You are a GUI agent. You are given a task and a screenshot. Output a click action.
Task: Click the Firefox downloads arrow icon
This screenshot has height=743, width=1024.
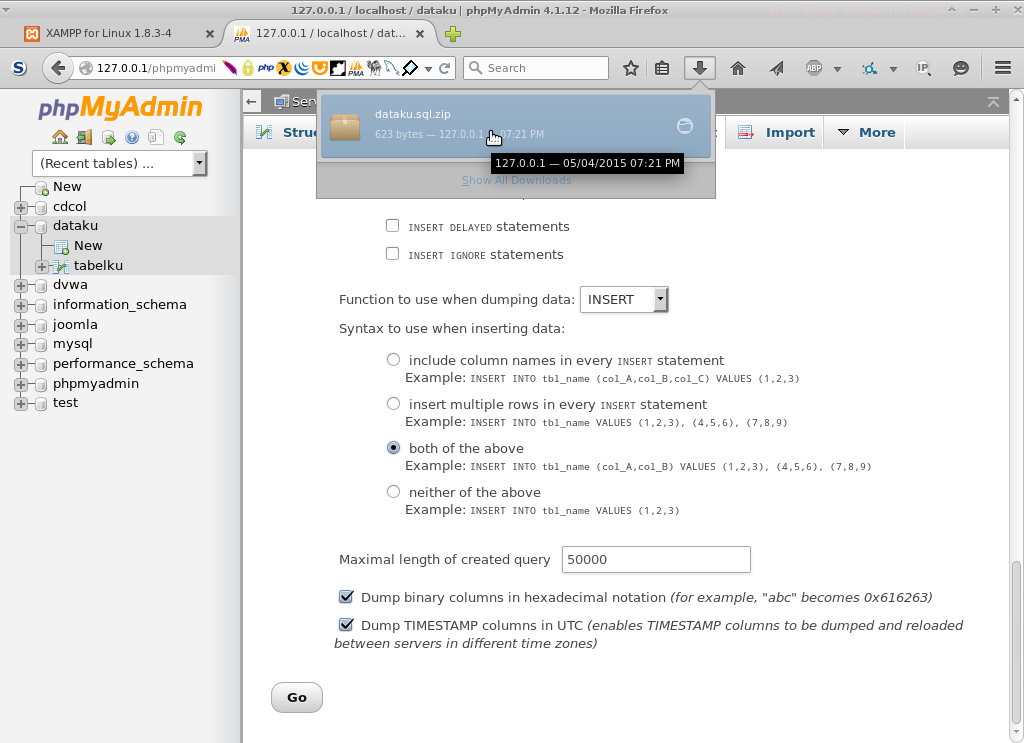[x=699, y=68]
